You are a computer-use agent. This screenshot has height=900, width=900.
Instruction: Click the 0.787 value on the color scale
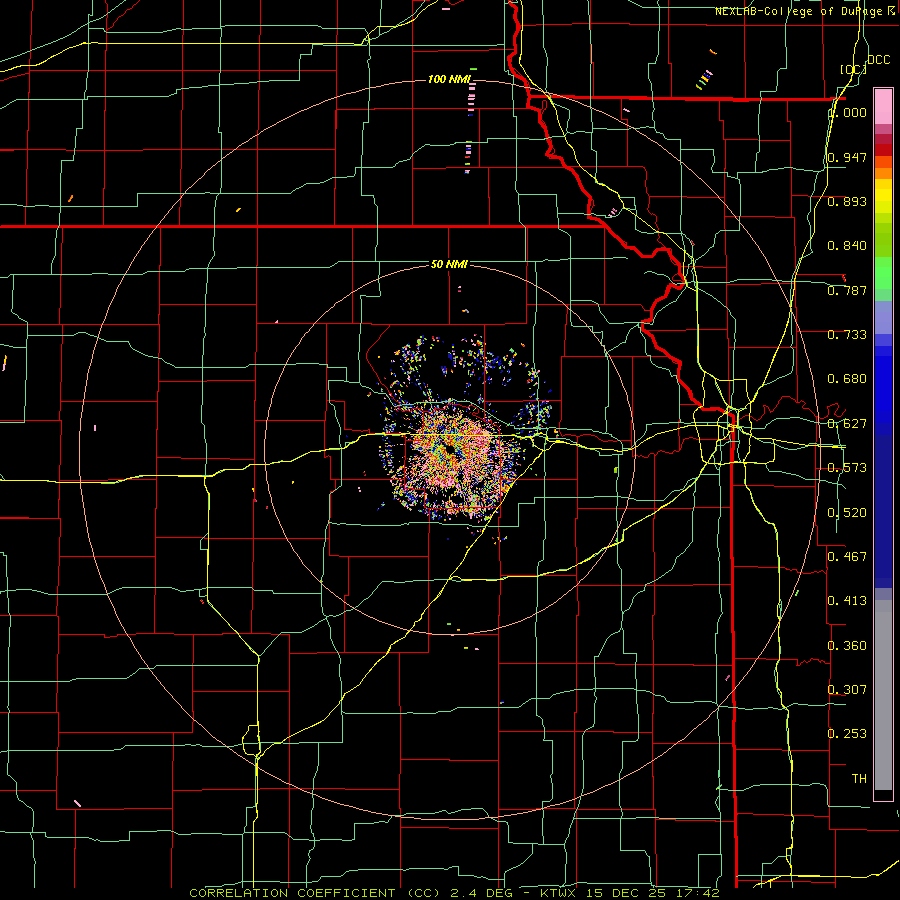coord(847,290)
